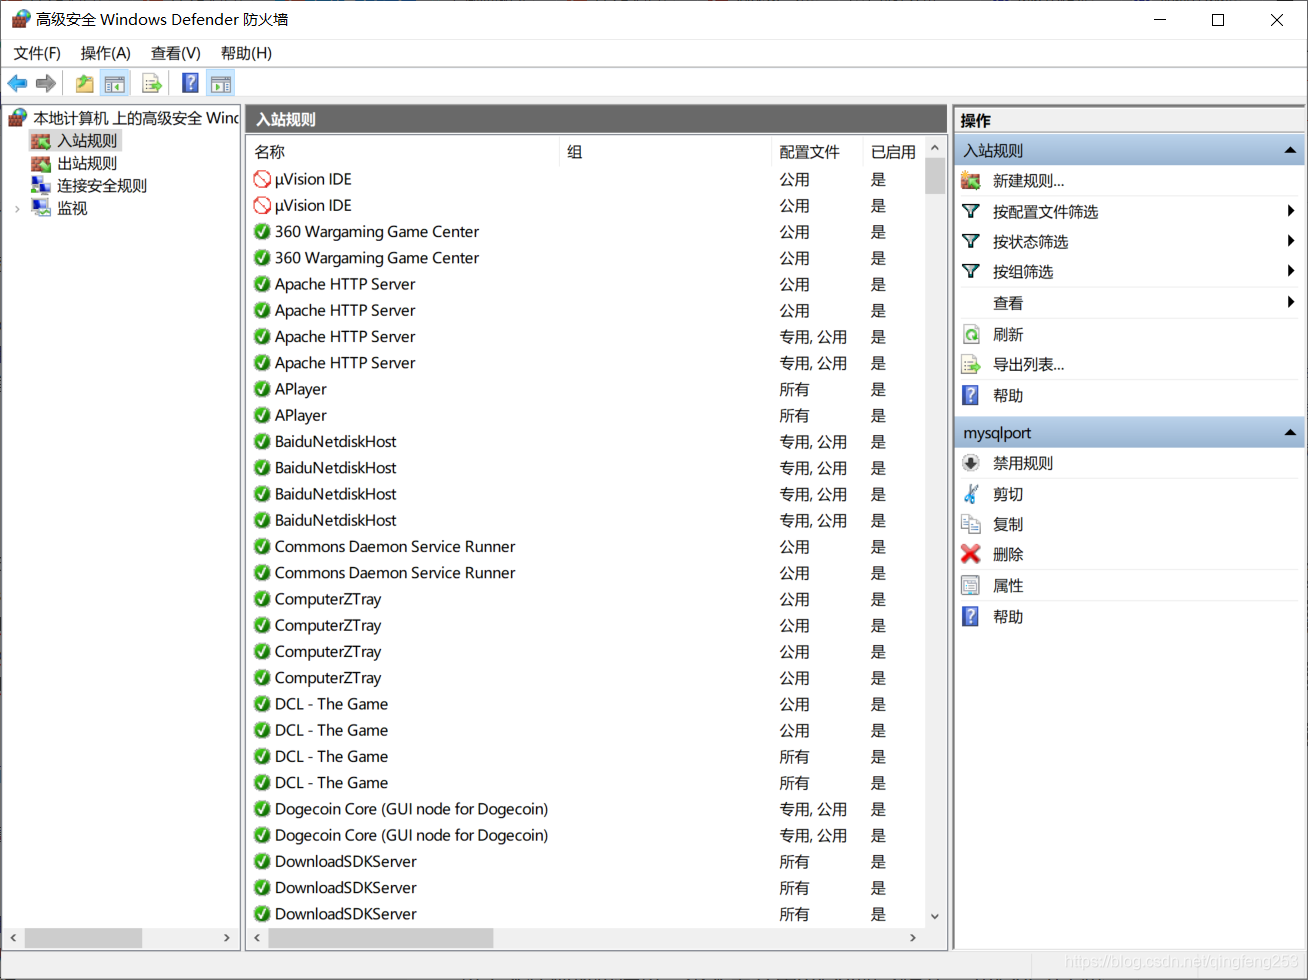Select the root 本地计算机 firewall node
This screenshot has height=980, width=1308.
coord(136,118)
